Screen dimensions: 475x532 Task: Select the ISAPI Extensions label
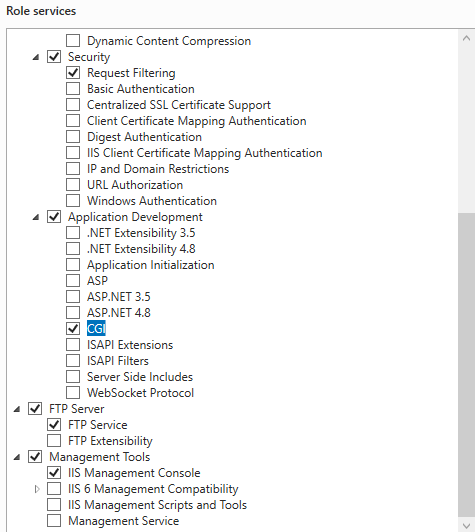click(x=130, y=345)
